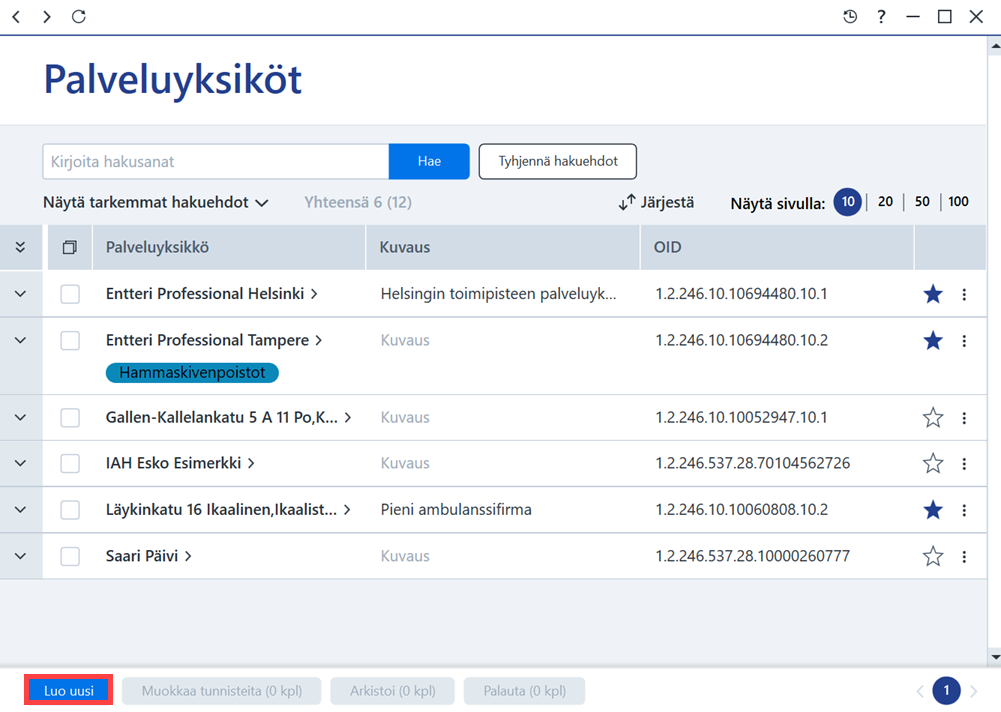The image size is (1001, 712).
Task: Open more options for Läykinkatu 16 row
Action: [x=964, y=510]
